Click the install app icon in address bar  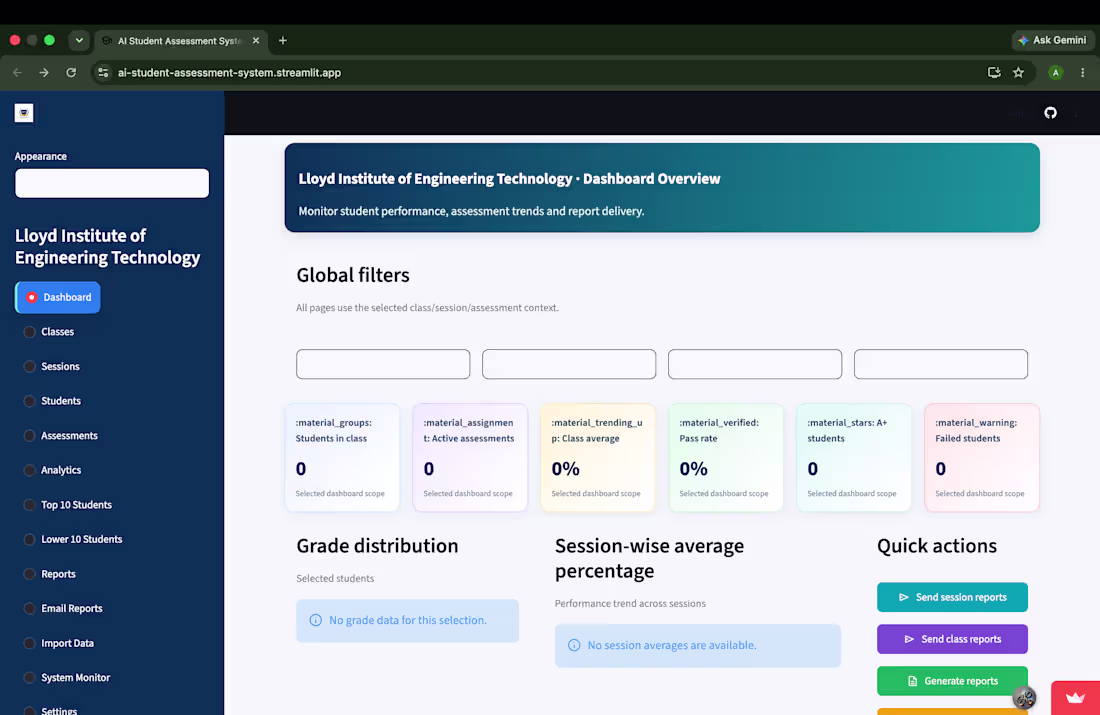tap(994, 72)
